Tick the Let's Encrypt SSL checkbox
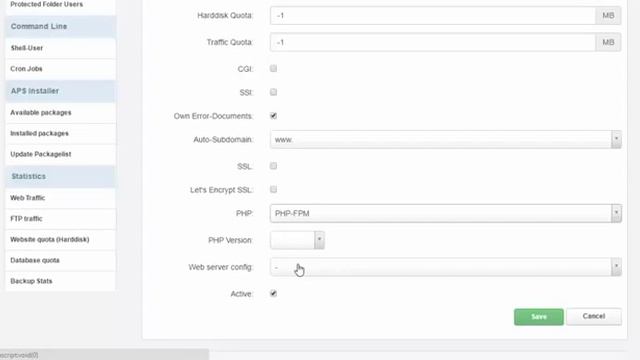The height and width of the screenshot is (360, 640). coord(273,189)
